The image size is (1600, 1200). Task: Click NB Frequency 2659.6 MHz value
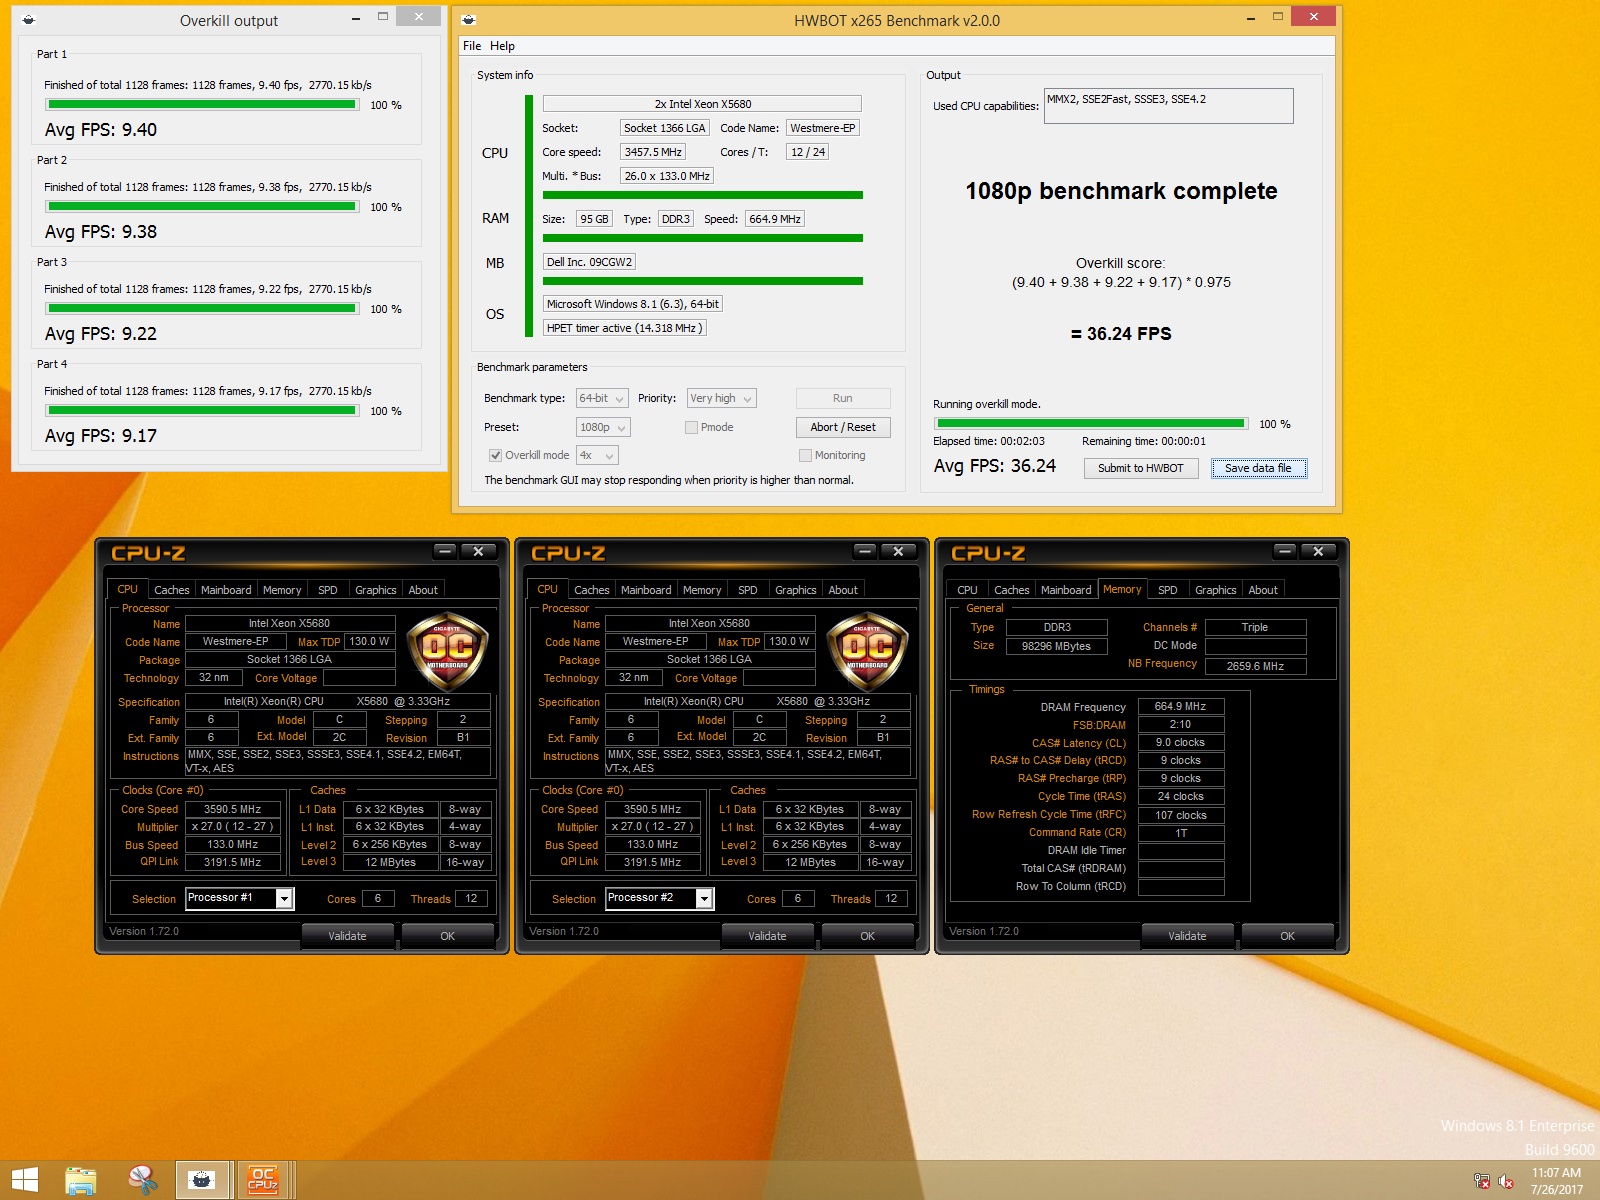1255,666
